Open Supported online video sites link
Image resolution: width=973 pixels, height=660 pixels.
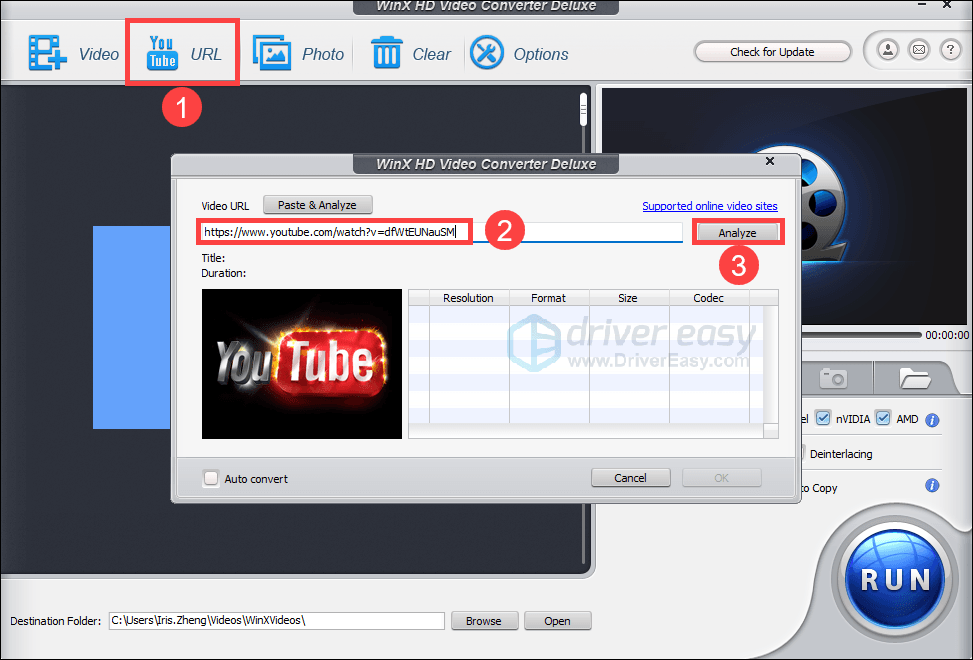[709, 206]
